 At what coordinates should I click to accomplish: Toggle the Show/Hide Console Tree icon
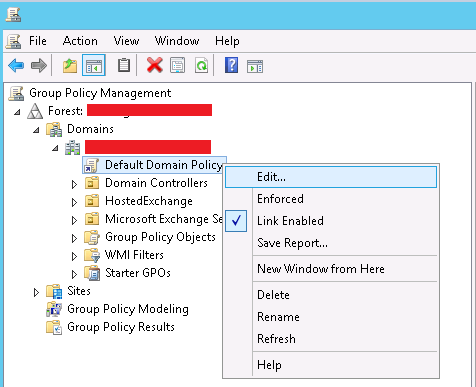click(94, 65)
